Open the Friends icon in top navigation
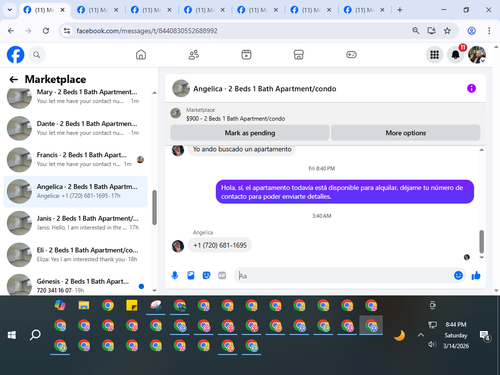The image size is (500, 375). coord(194,55)
